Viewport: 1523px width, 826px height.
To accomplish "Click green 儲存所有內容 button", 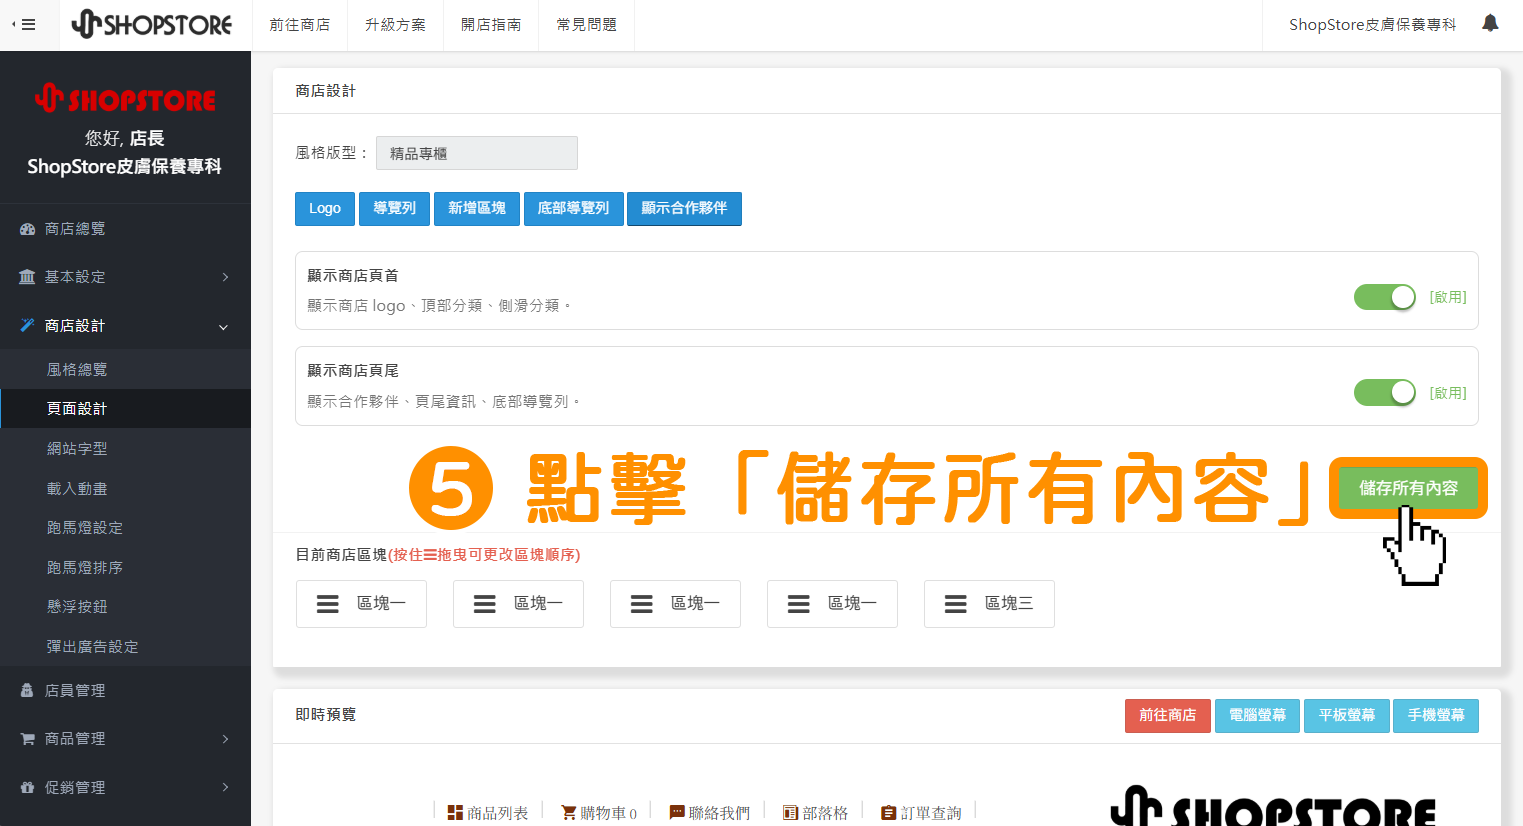I will [1408, 488].
